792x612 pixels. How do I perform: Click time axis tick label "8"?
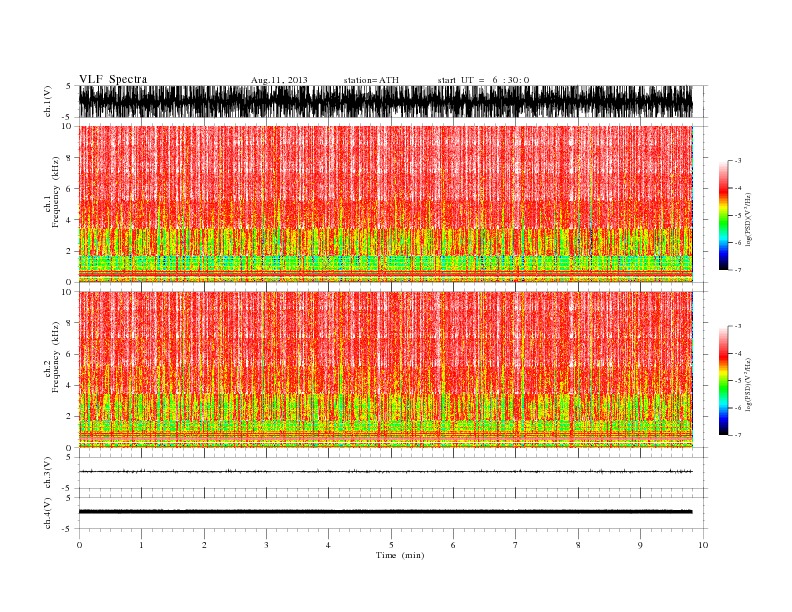(578, 545)
